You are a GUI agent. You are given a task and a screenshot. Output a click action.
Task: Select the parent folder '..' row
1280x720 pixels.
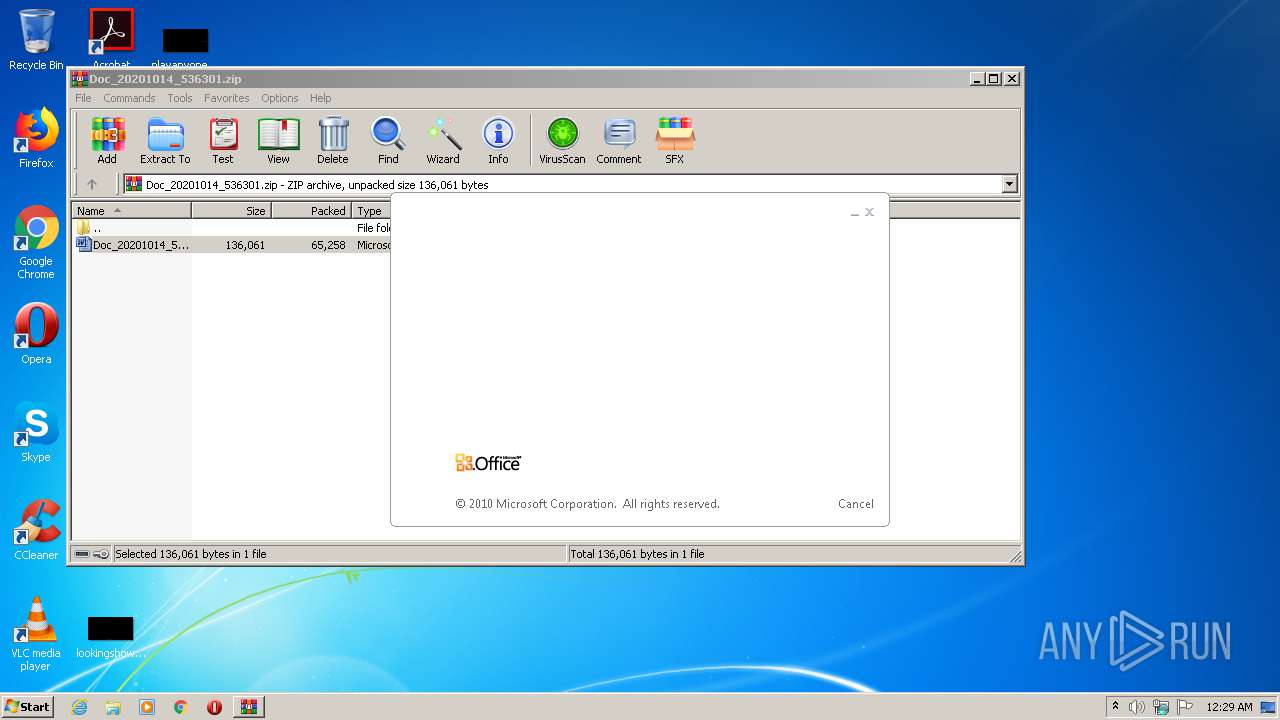coord(231,228)
